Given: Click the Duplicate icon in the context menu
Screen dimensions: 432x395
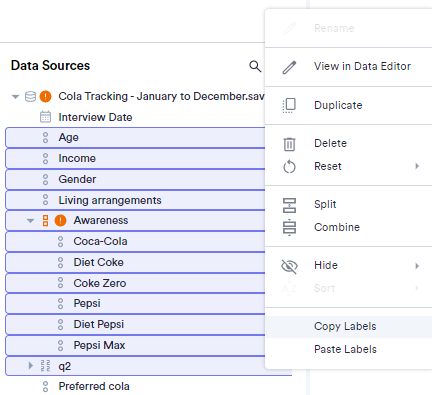Looking at the screenshot, I should pyautogui.click(x=289, y=105).
